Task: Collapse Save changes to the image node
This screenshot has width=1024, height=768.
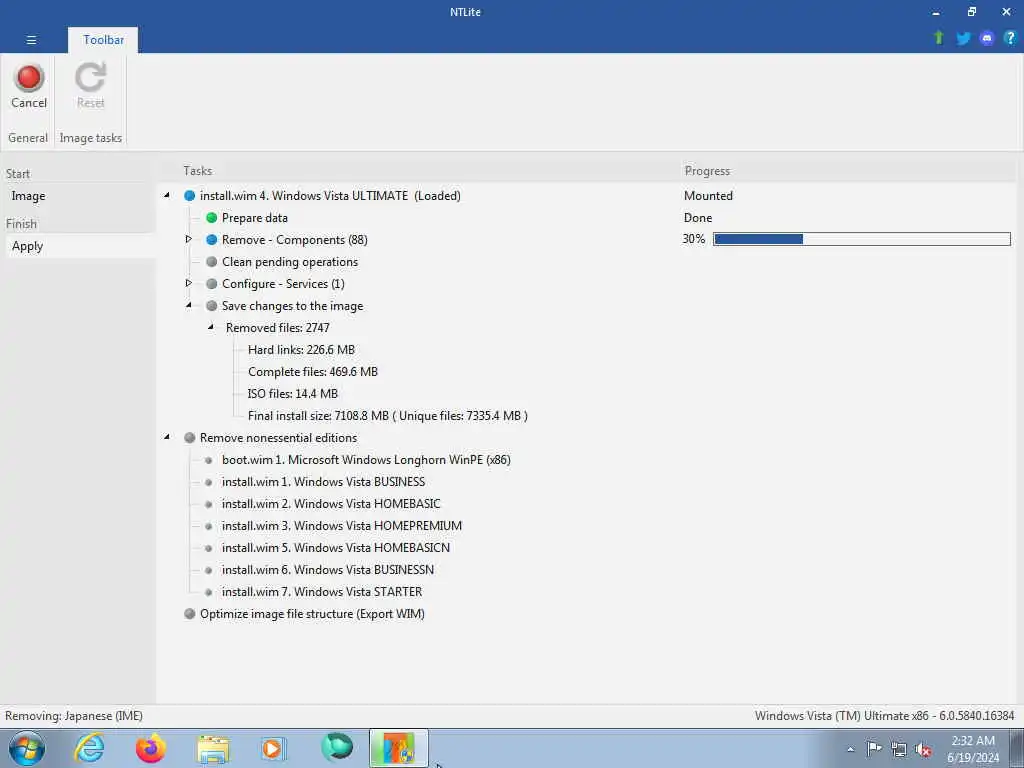Action: click(189, 305)
